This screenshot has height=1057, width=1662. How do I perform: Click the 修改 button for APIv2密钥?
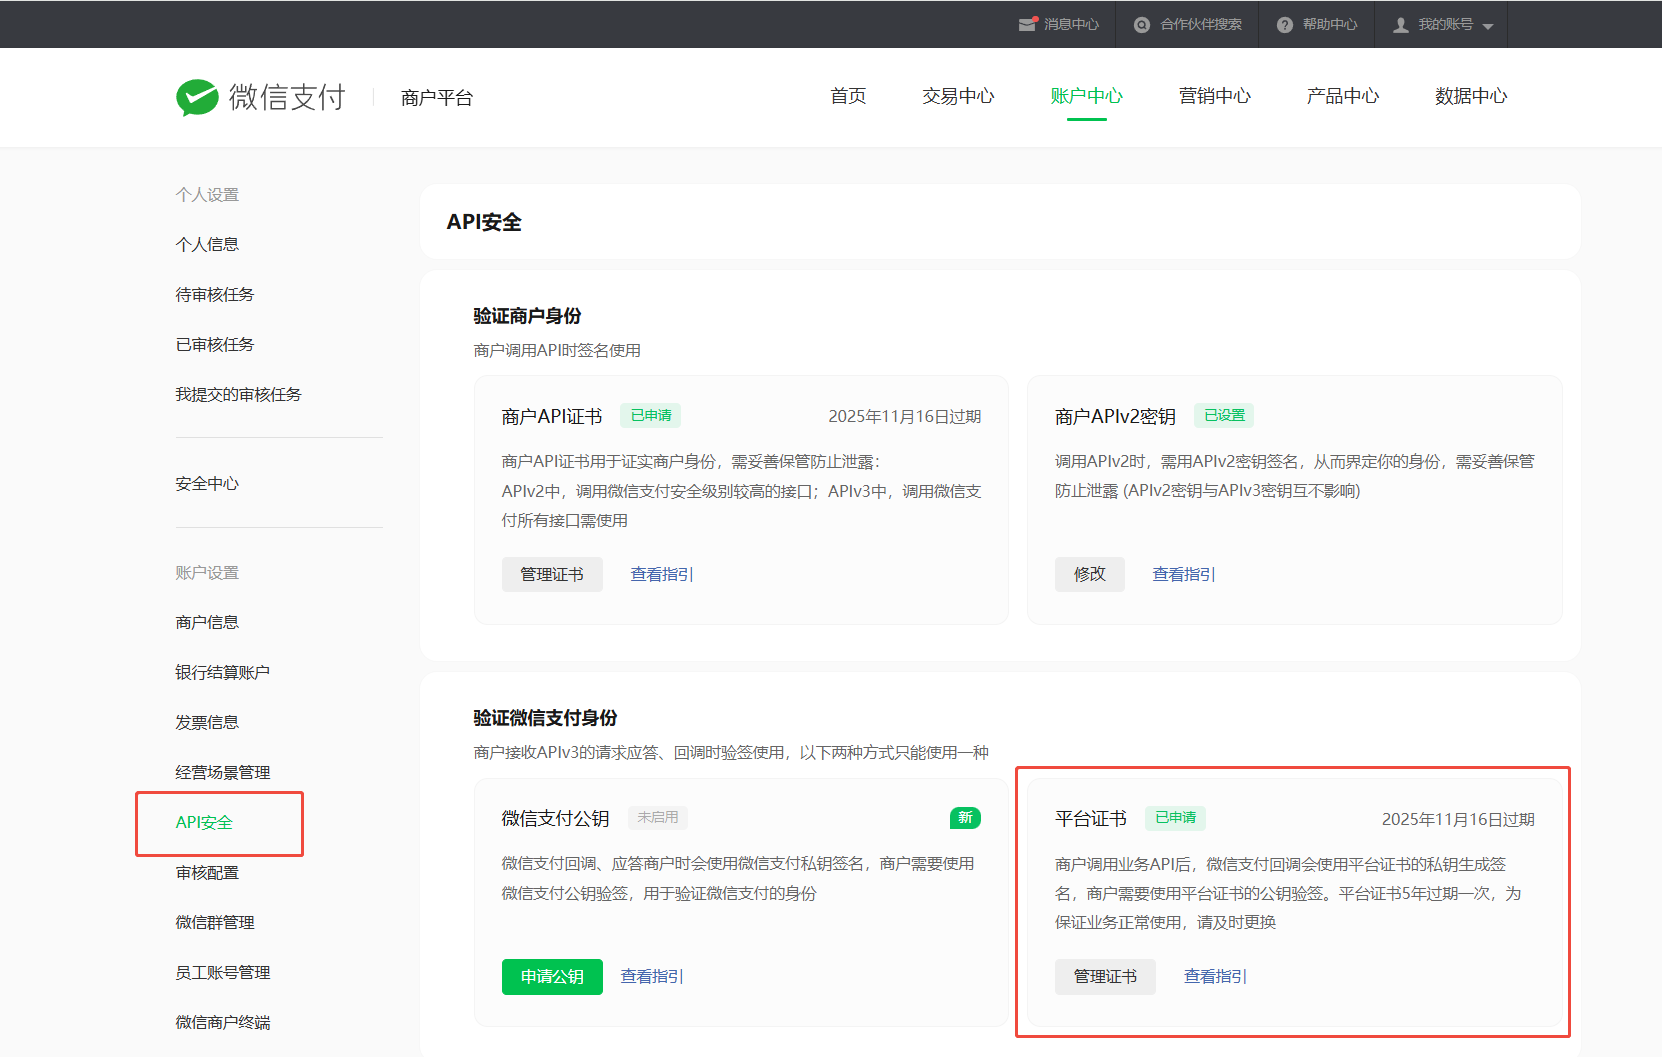1089,574
